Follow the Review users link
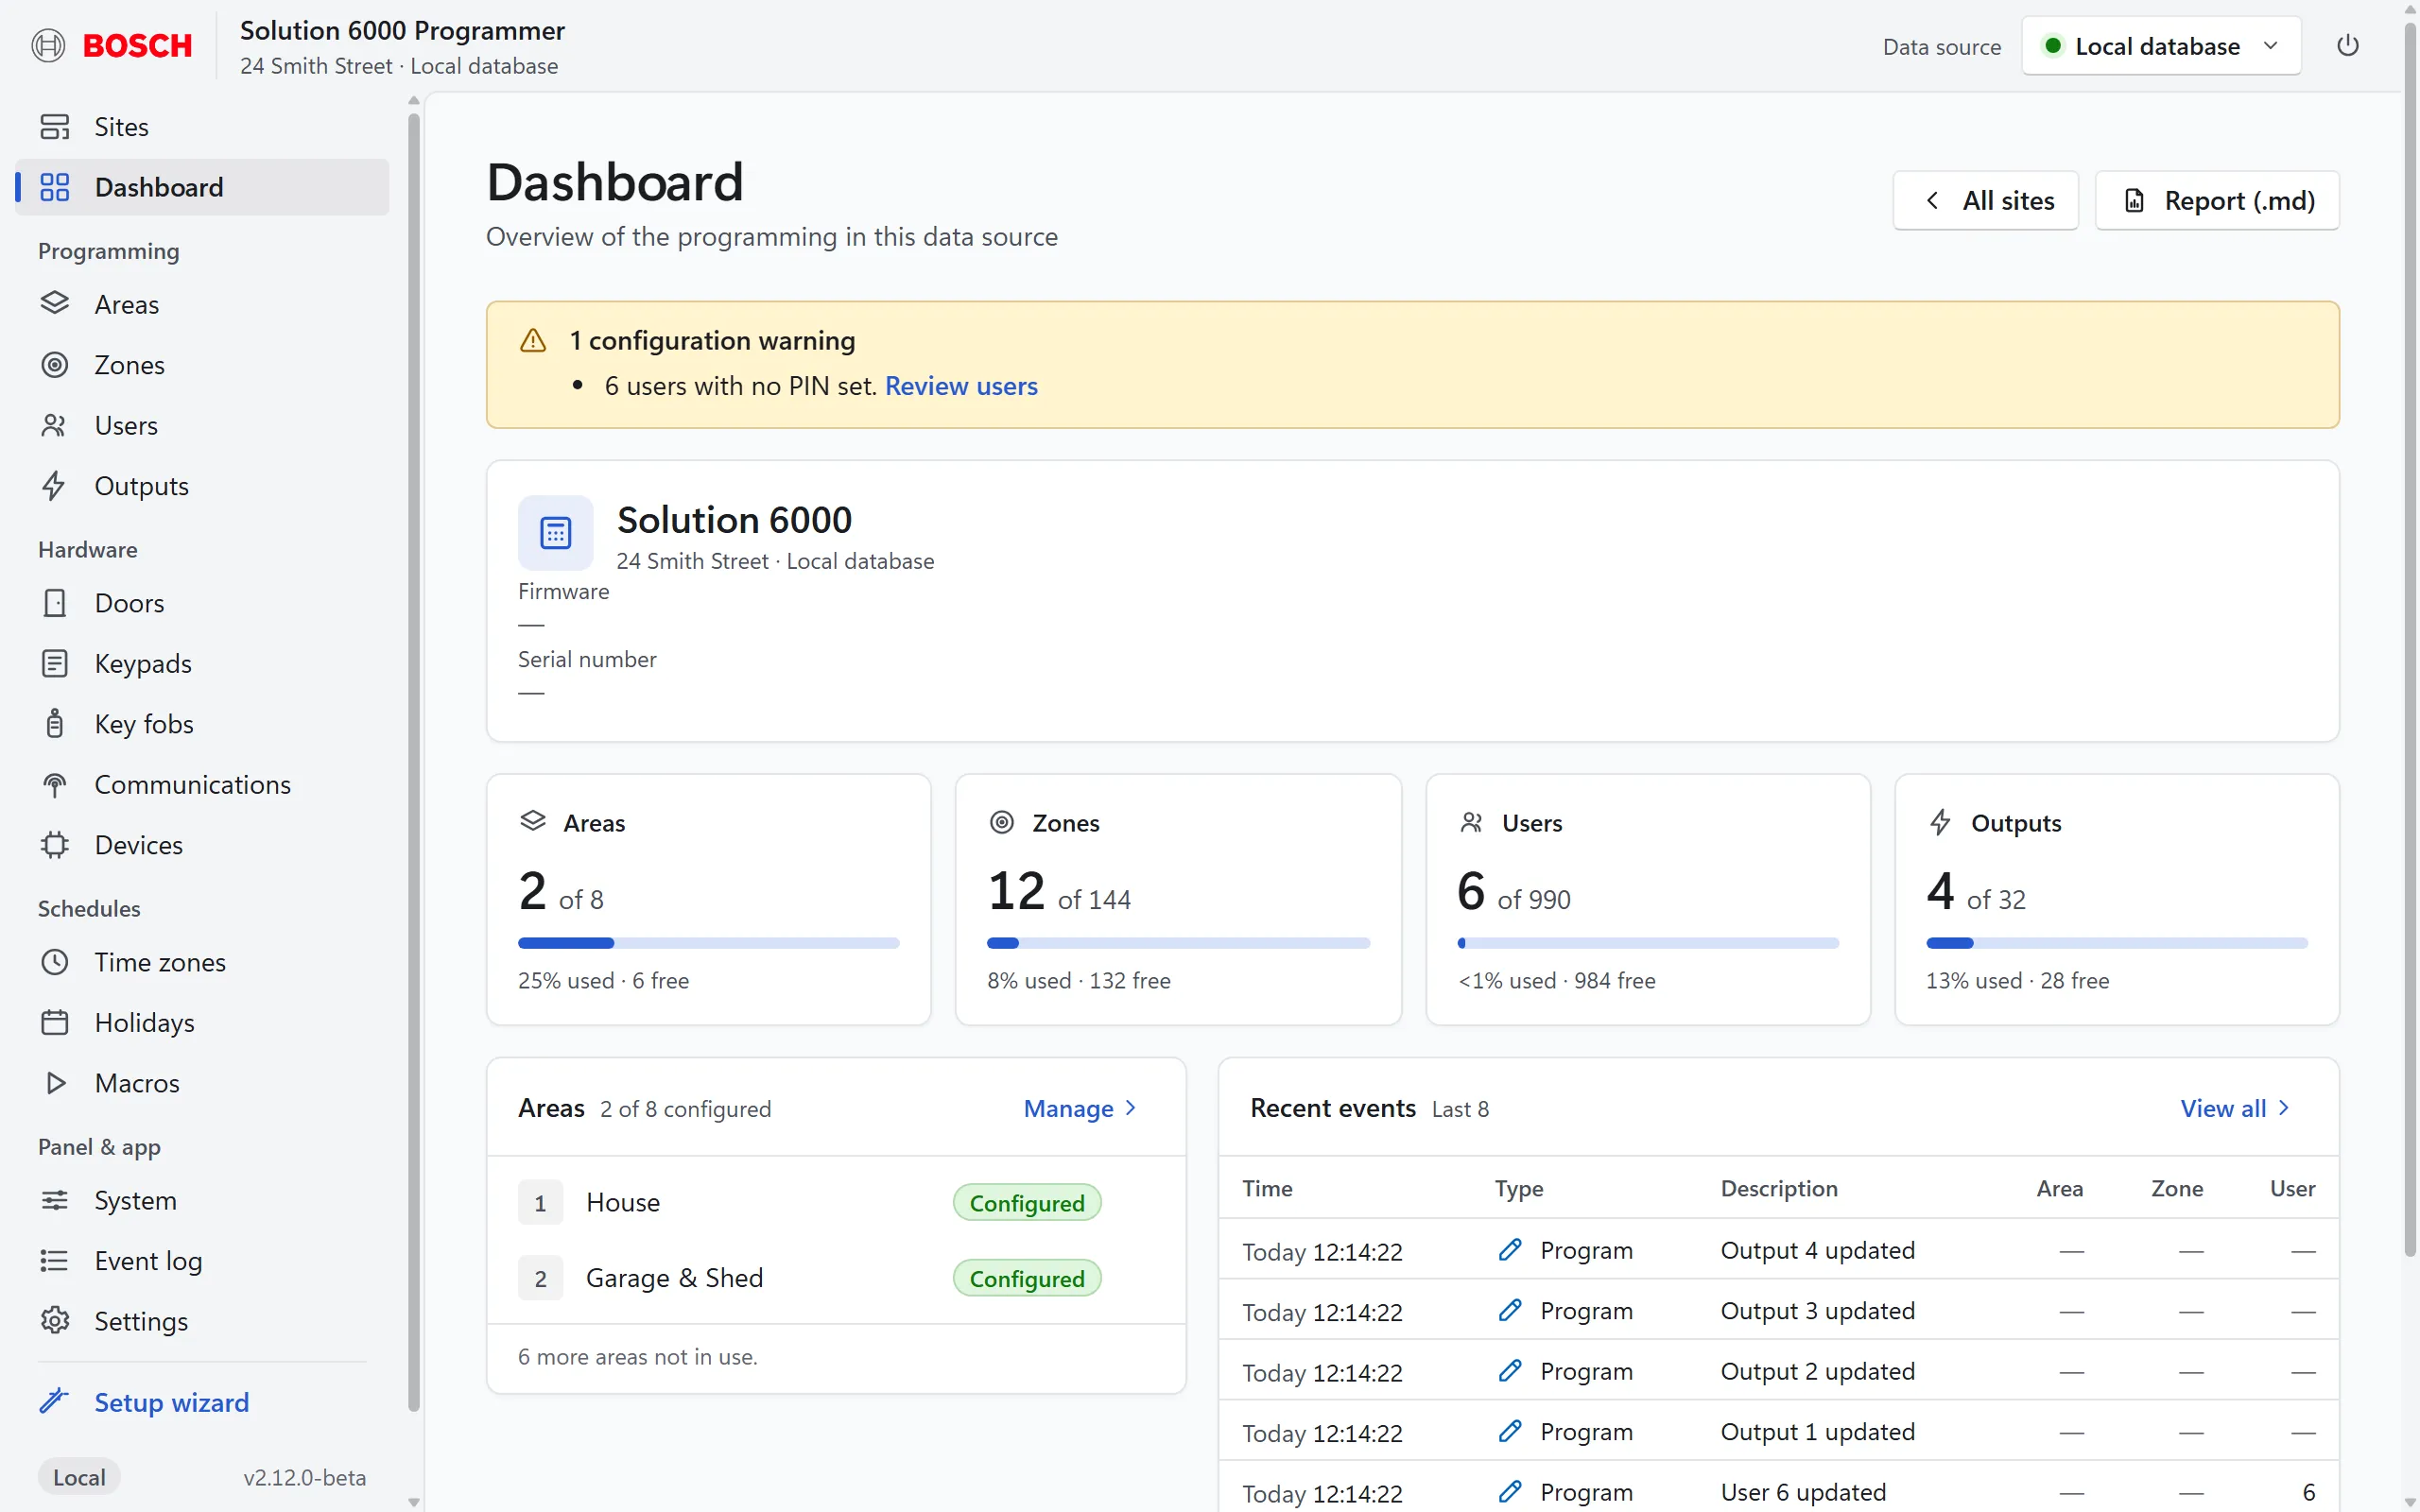The height and width of the screenshot is (1512, 2420). coord(961,386)
